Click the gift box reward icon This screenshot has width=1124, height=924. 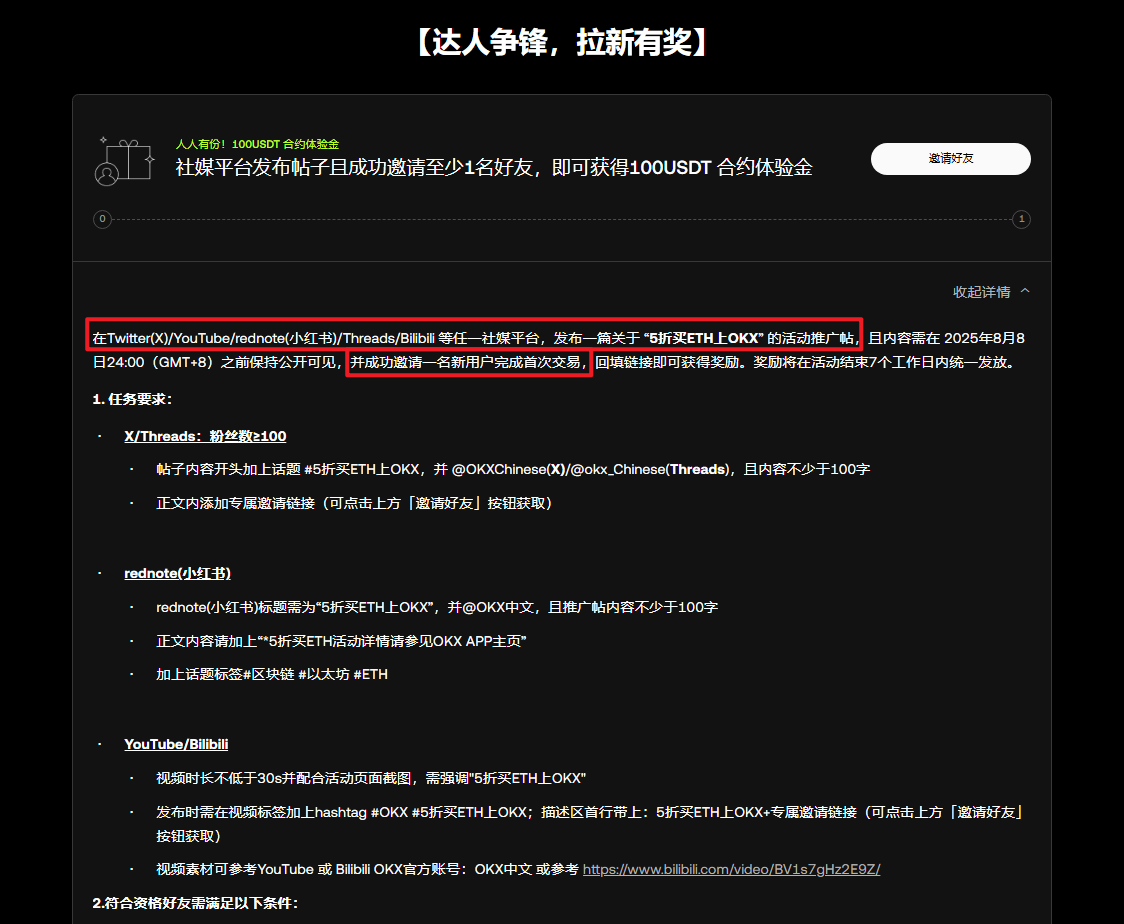(x=125, y=161)
